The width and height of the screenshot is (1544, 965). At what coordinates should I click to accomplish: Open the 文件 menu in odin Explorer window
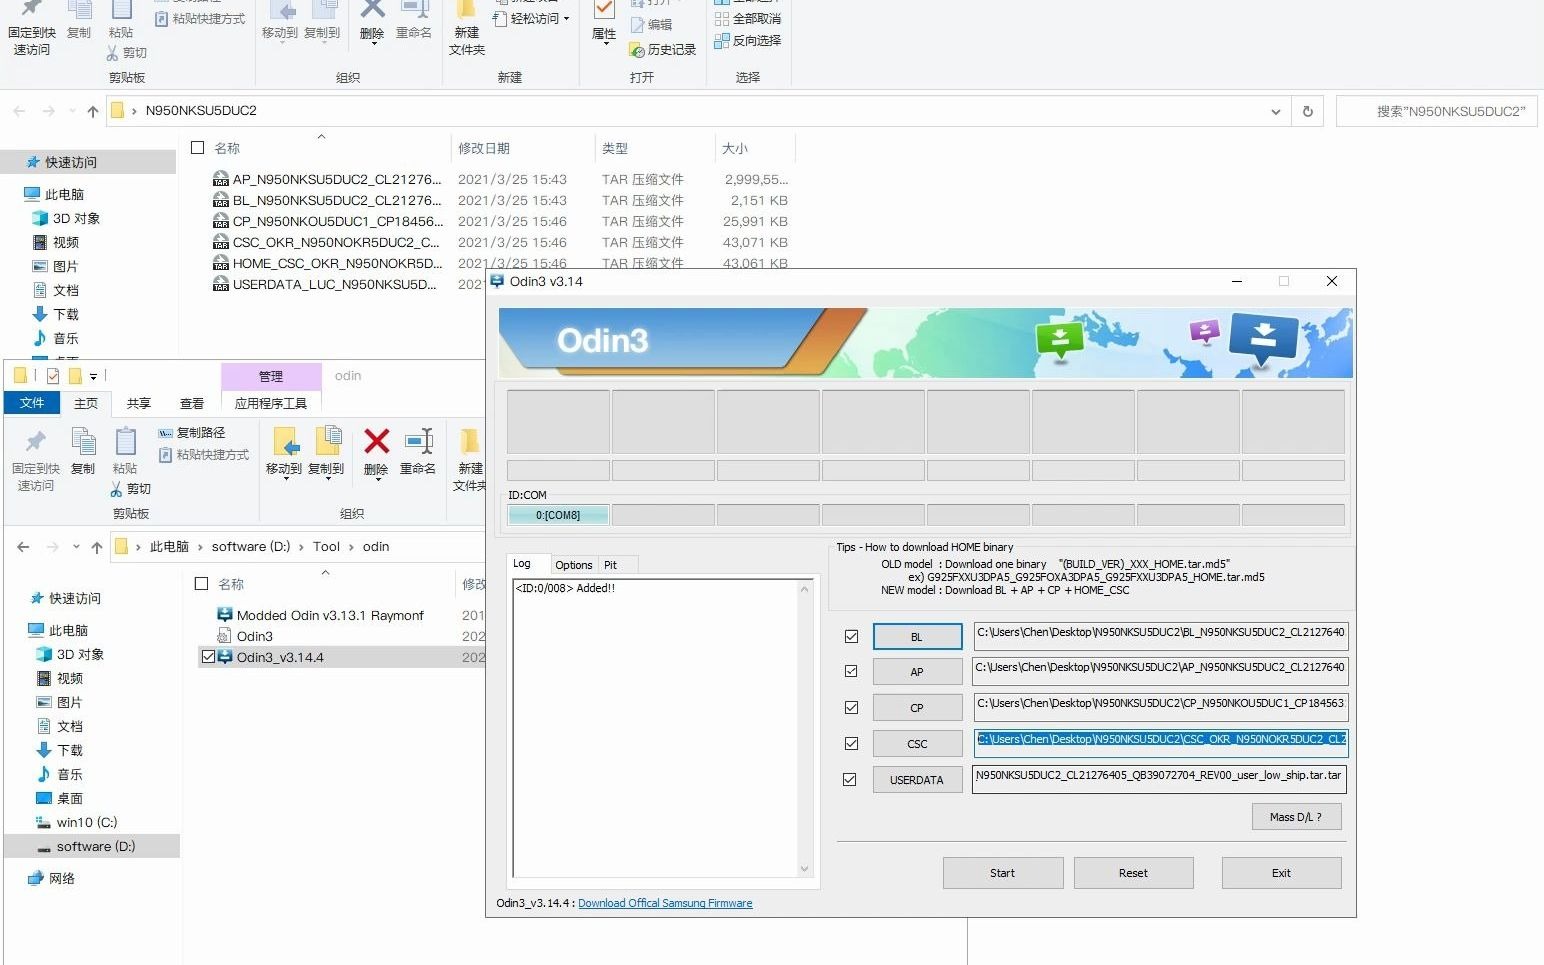click(32, 403)
